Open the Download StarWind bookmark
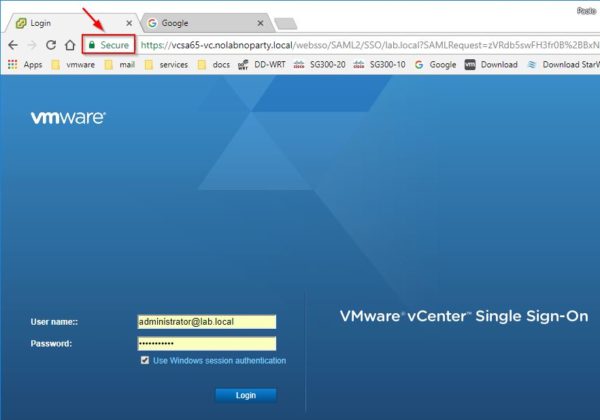Screen dimensions: 600x420 click(x=563, y=65)
